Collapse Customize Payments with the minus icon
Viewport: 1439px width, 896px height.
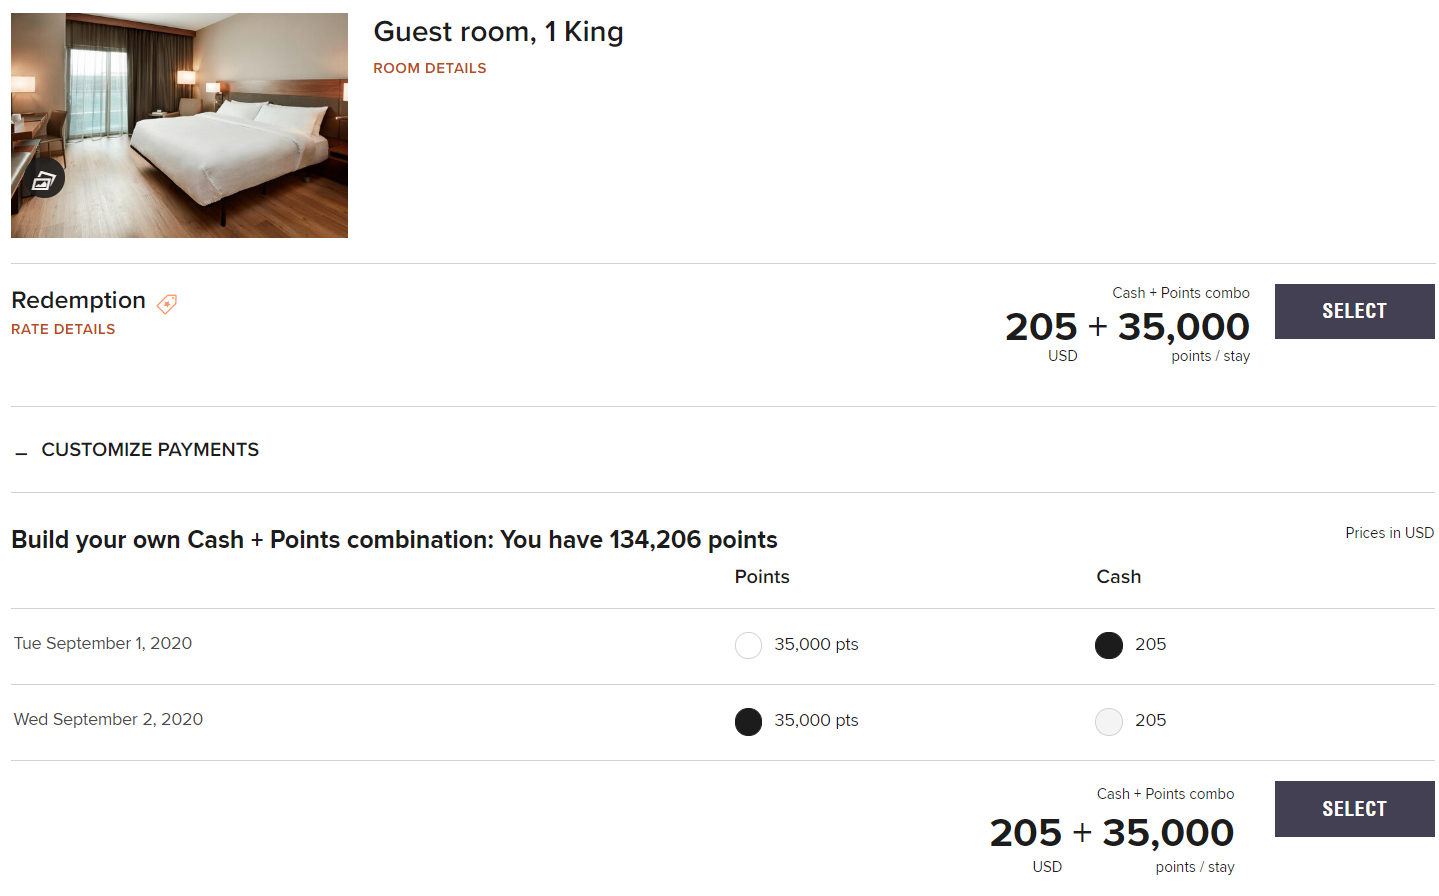(22, 454)
